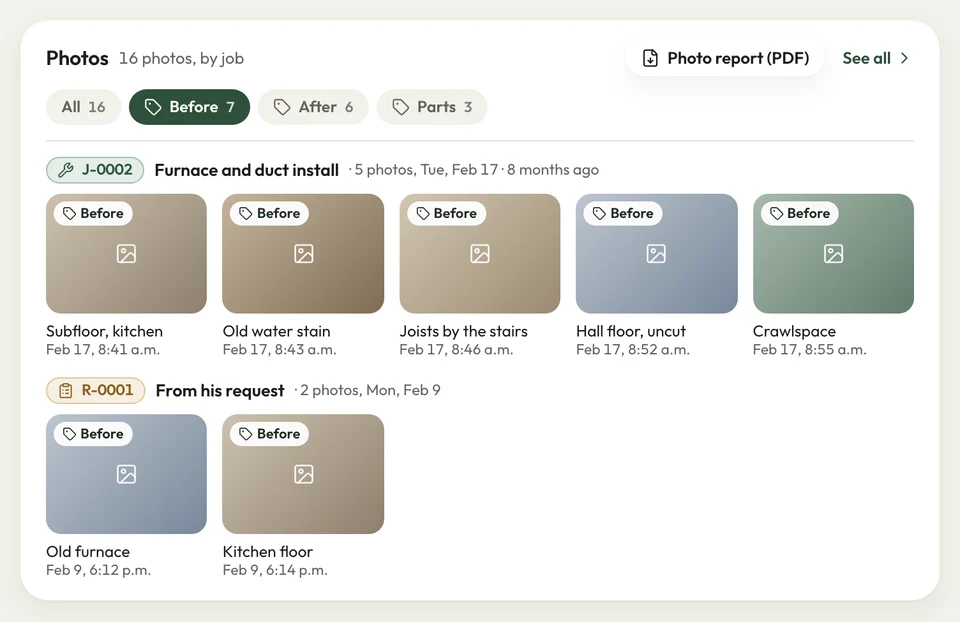Click the image placeholder icon on Hall floor, uncut

(x=656, y=253)
